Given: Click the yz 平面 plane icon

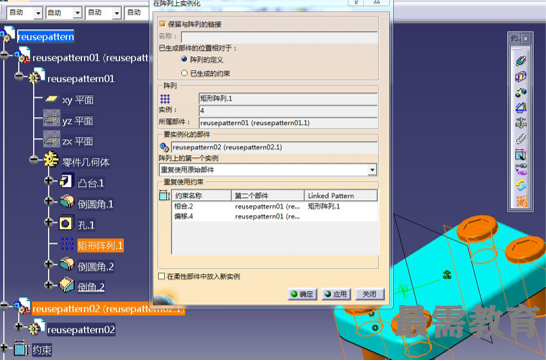Looking at the screenshot, I should click(52, 118).
